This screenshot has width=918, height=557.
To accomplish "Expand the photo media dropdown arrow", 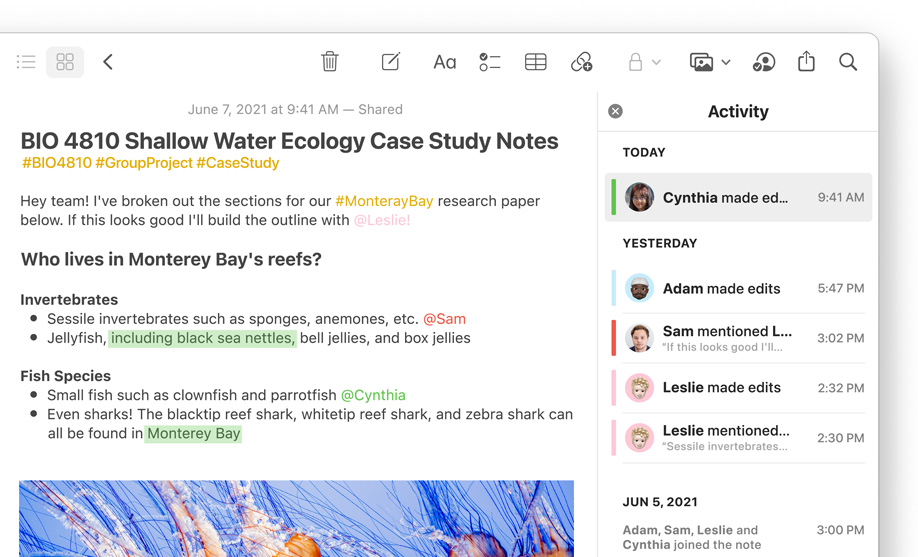I will point(726,62).
